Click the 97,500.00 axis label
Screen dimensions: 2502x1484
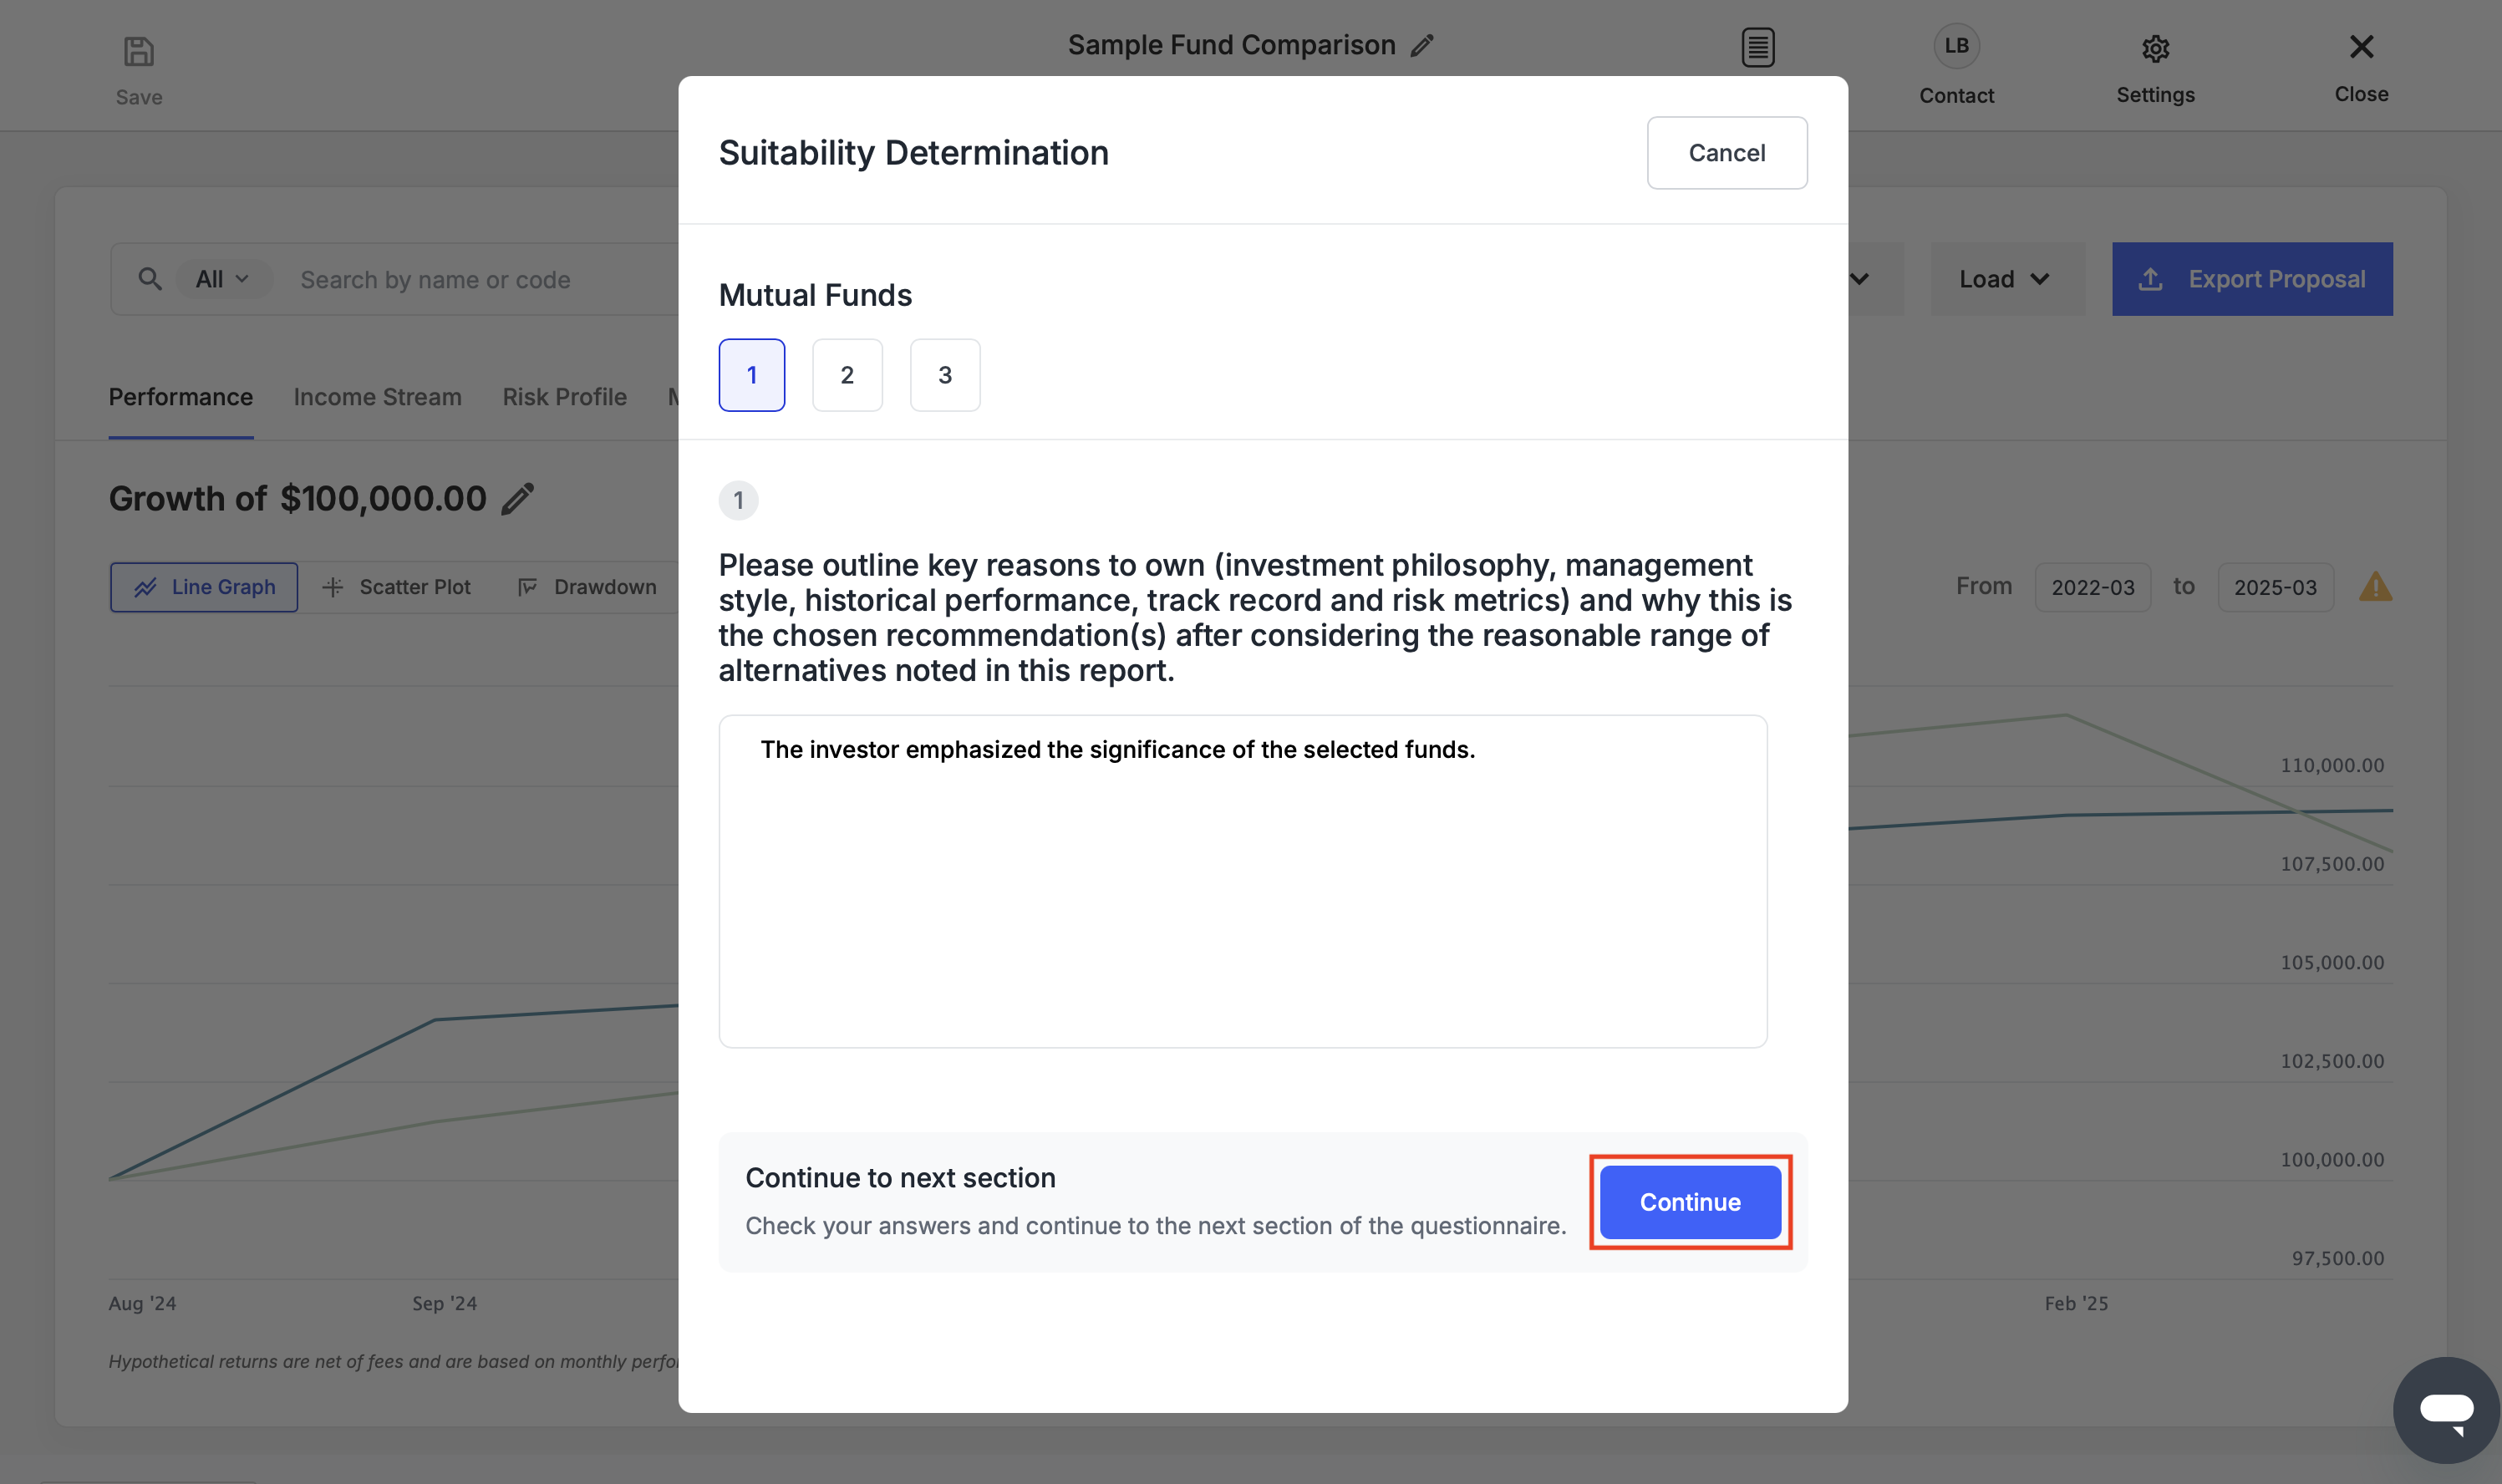point(2338,1258)
